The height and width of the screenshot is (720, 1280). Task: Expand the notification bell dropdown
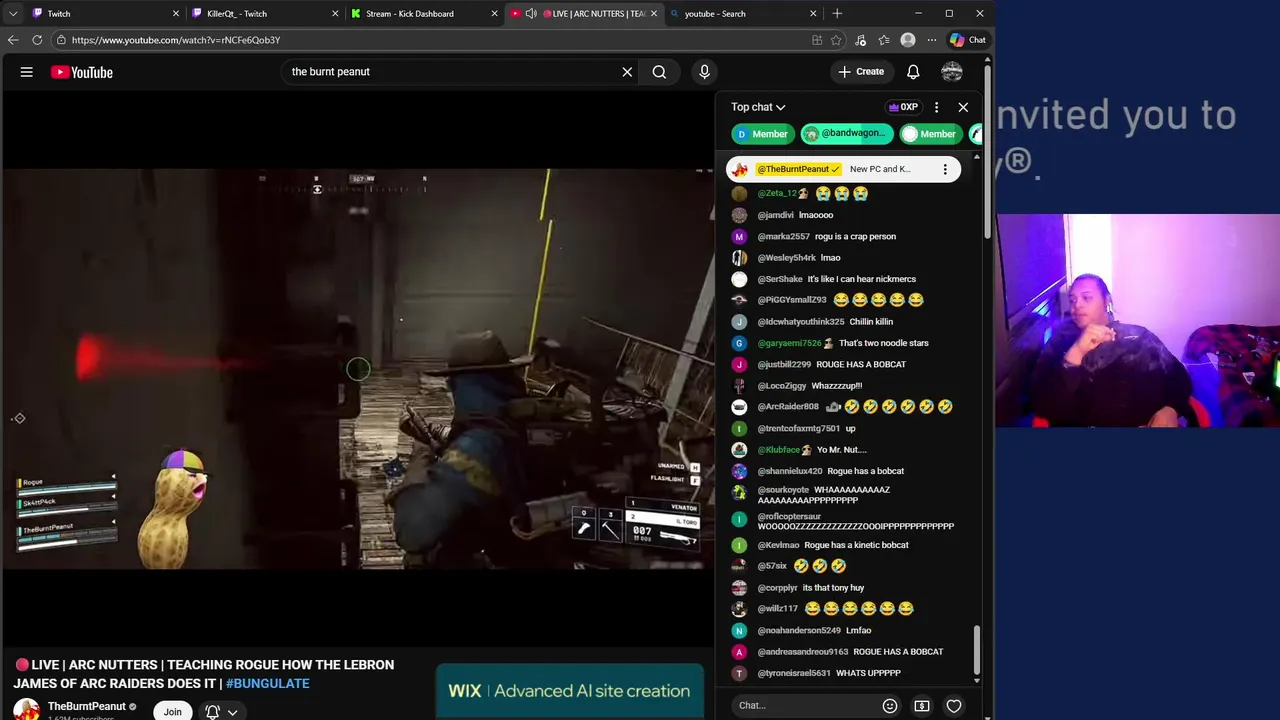[x=222, y=711]
